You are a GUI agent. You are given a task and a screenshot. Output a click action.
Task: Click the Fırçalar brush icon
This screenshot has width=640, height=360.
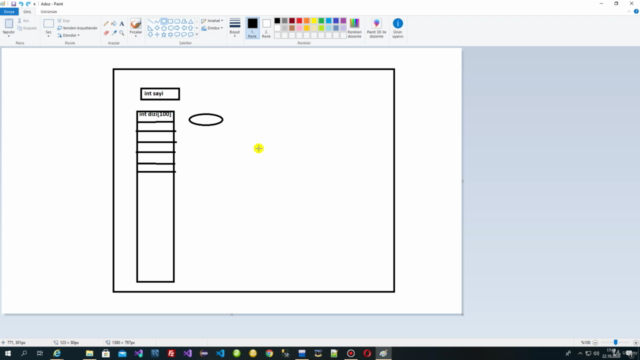pyautogui.click(x=136, y=24)
